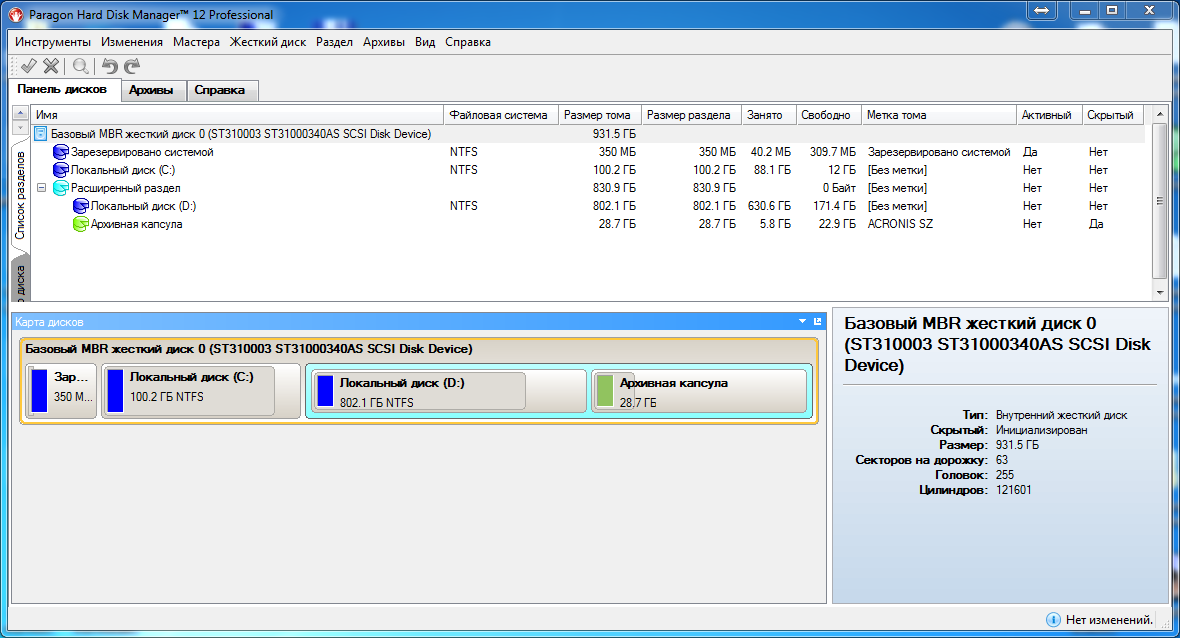This screenshot has height=638, width=1180.
Task: Switch to the Справка tab
Action: coord(220,90)
